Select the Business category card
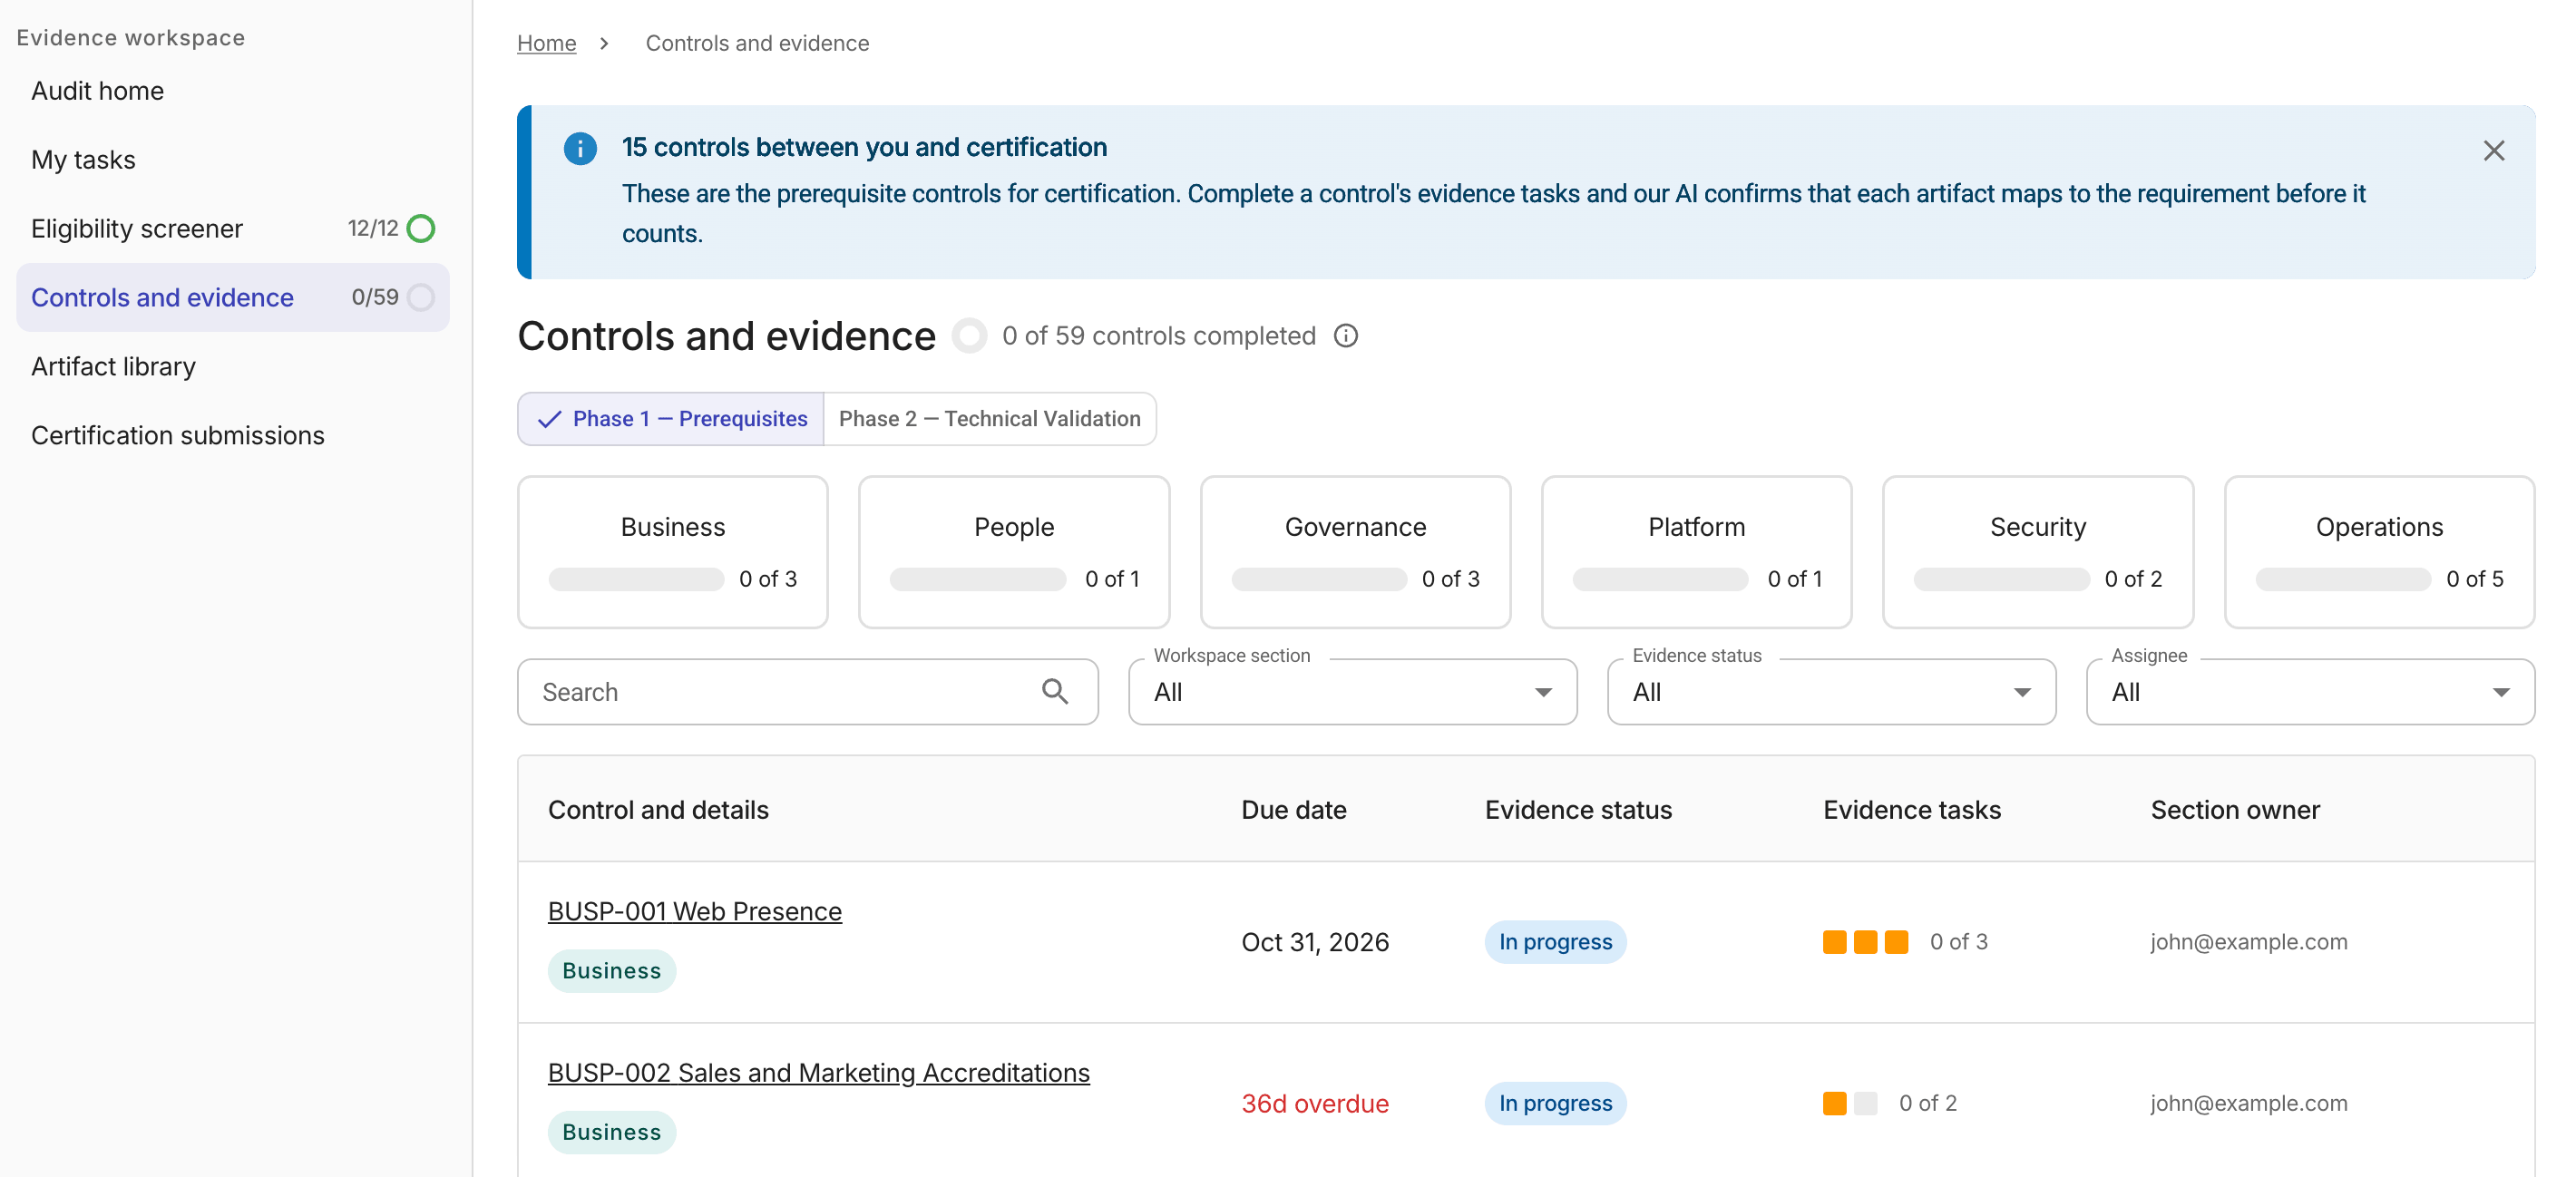The image size is (2576, 1177). tap(673, 552)
